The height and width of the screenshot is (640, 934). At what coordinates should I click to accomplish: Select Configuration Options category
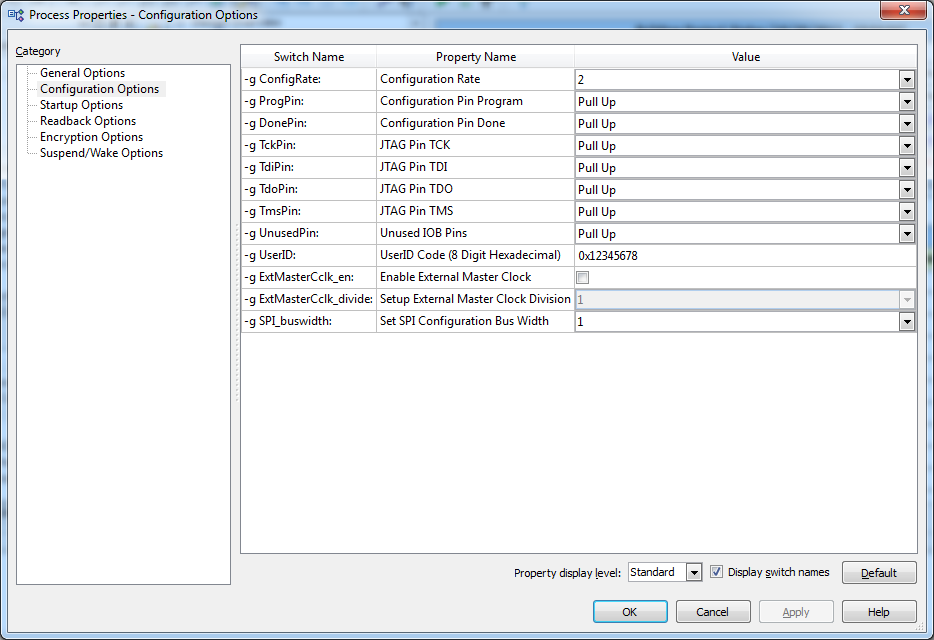(99, 89)
